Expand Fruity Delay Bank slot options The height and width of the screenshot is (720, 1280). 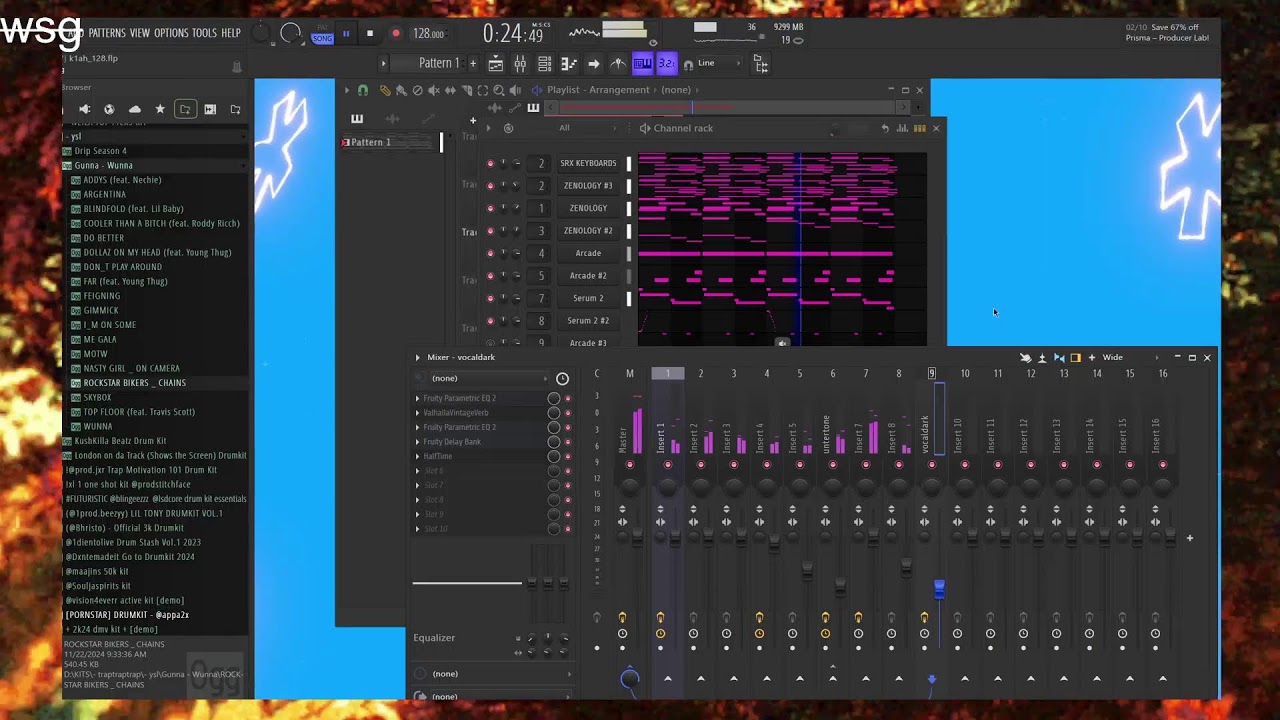click(418, 442)
